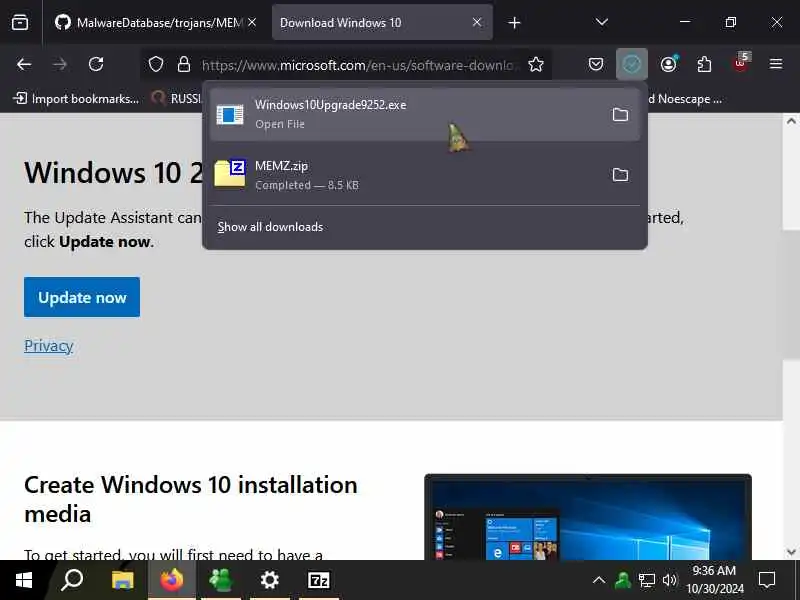
Task: Click green person tray icon
Action: click(x=623, y=580)
